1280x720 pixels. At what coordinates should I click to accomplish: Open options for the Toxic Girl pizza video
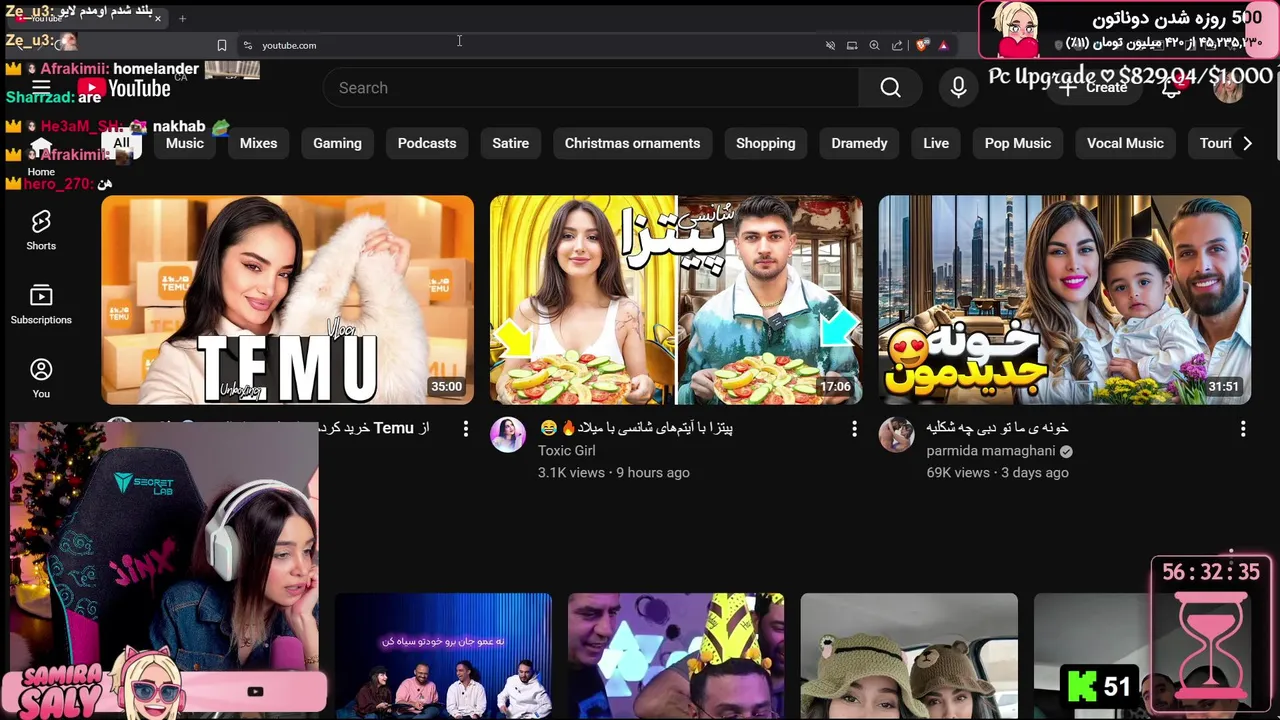pos(854,429)
